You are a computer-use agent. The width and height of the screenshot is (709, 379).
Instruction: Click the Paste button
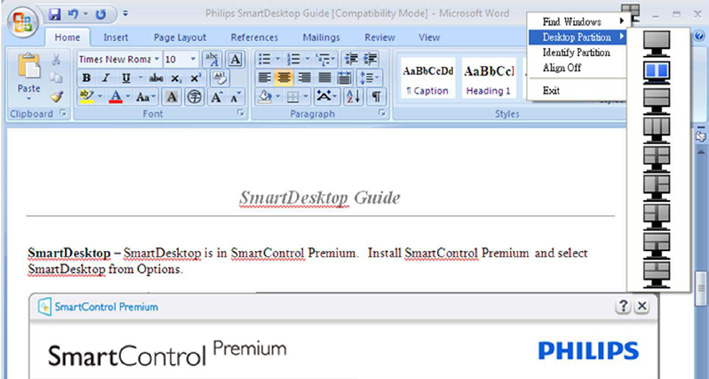pos(29,78)
